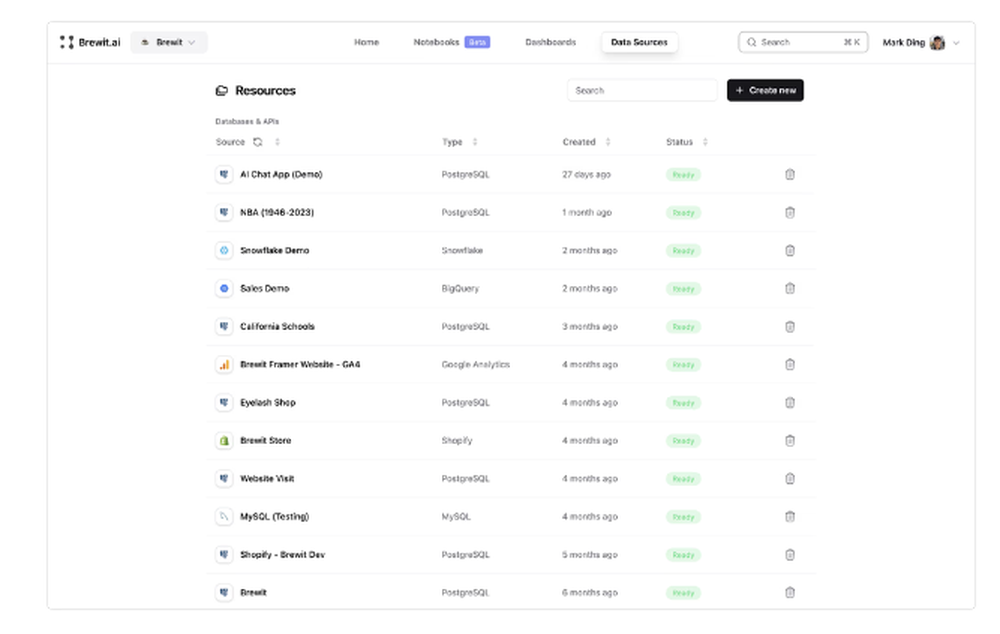Click the Brewit.ai logo
This screenshot has height=634, width=1000.
pyautogui.click(x=90, y=42)
